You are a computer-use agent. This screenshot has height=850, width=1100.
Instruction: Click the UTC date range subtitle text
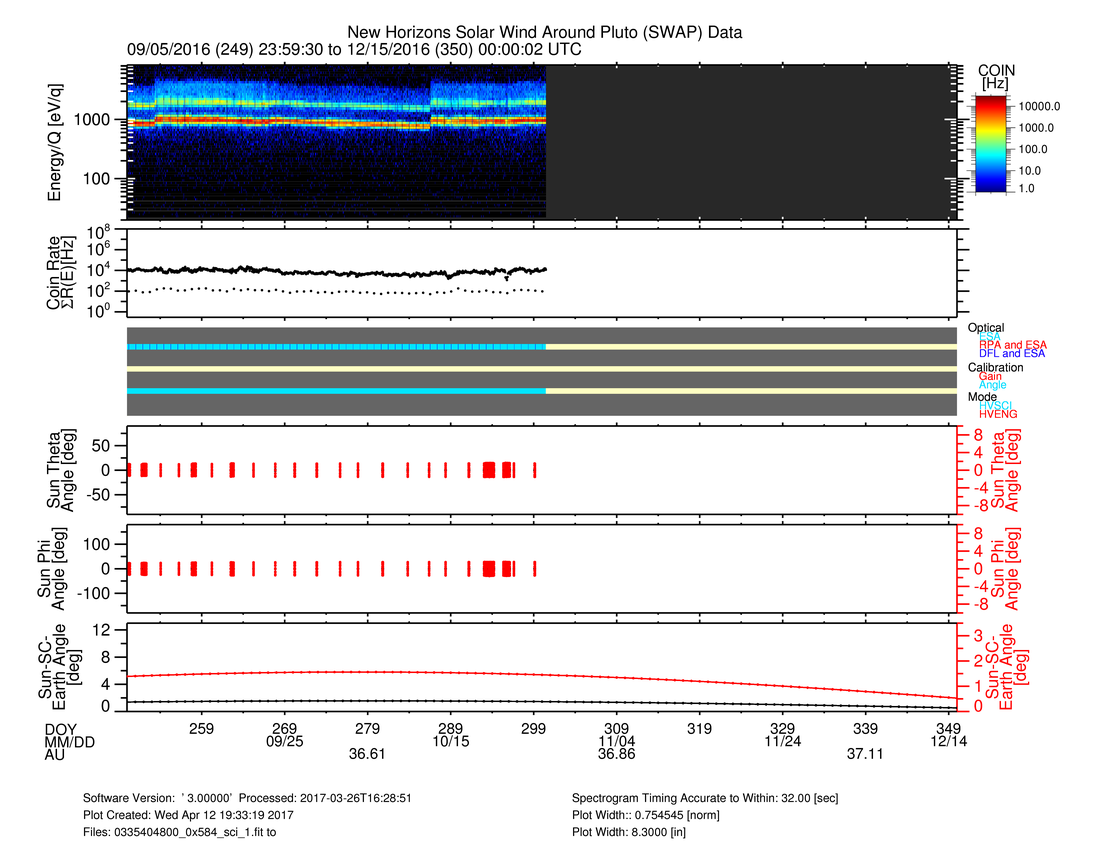[354, 49]
